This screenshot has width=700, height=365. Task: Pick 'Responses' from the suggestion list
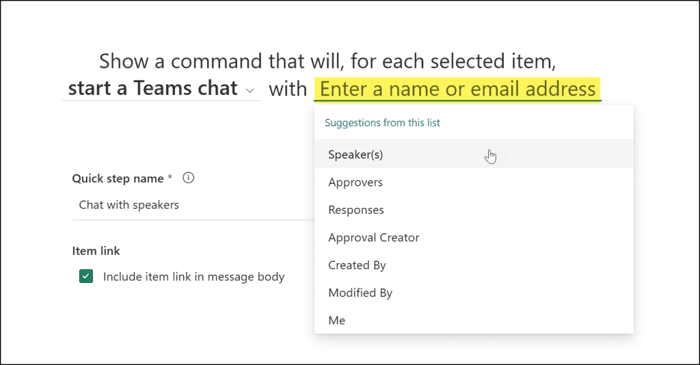[474, 210]
